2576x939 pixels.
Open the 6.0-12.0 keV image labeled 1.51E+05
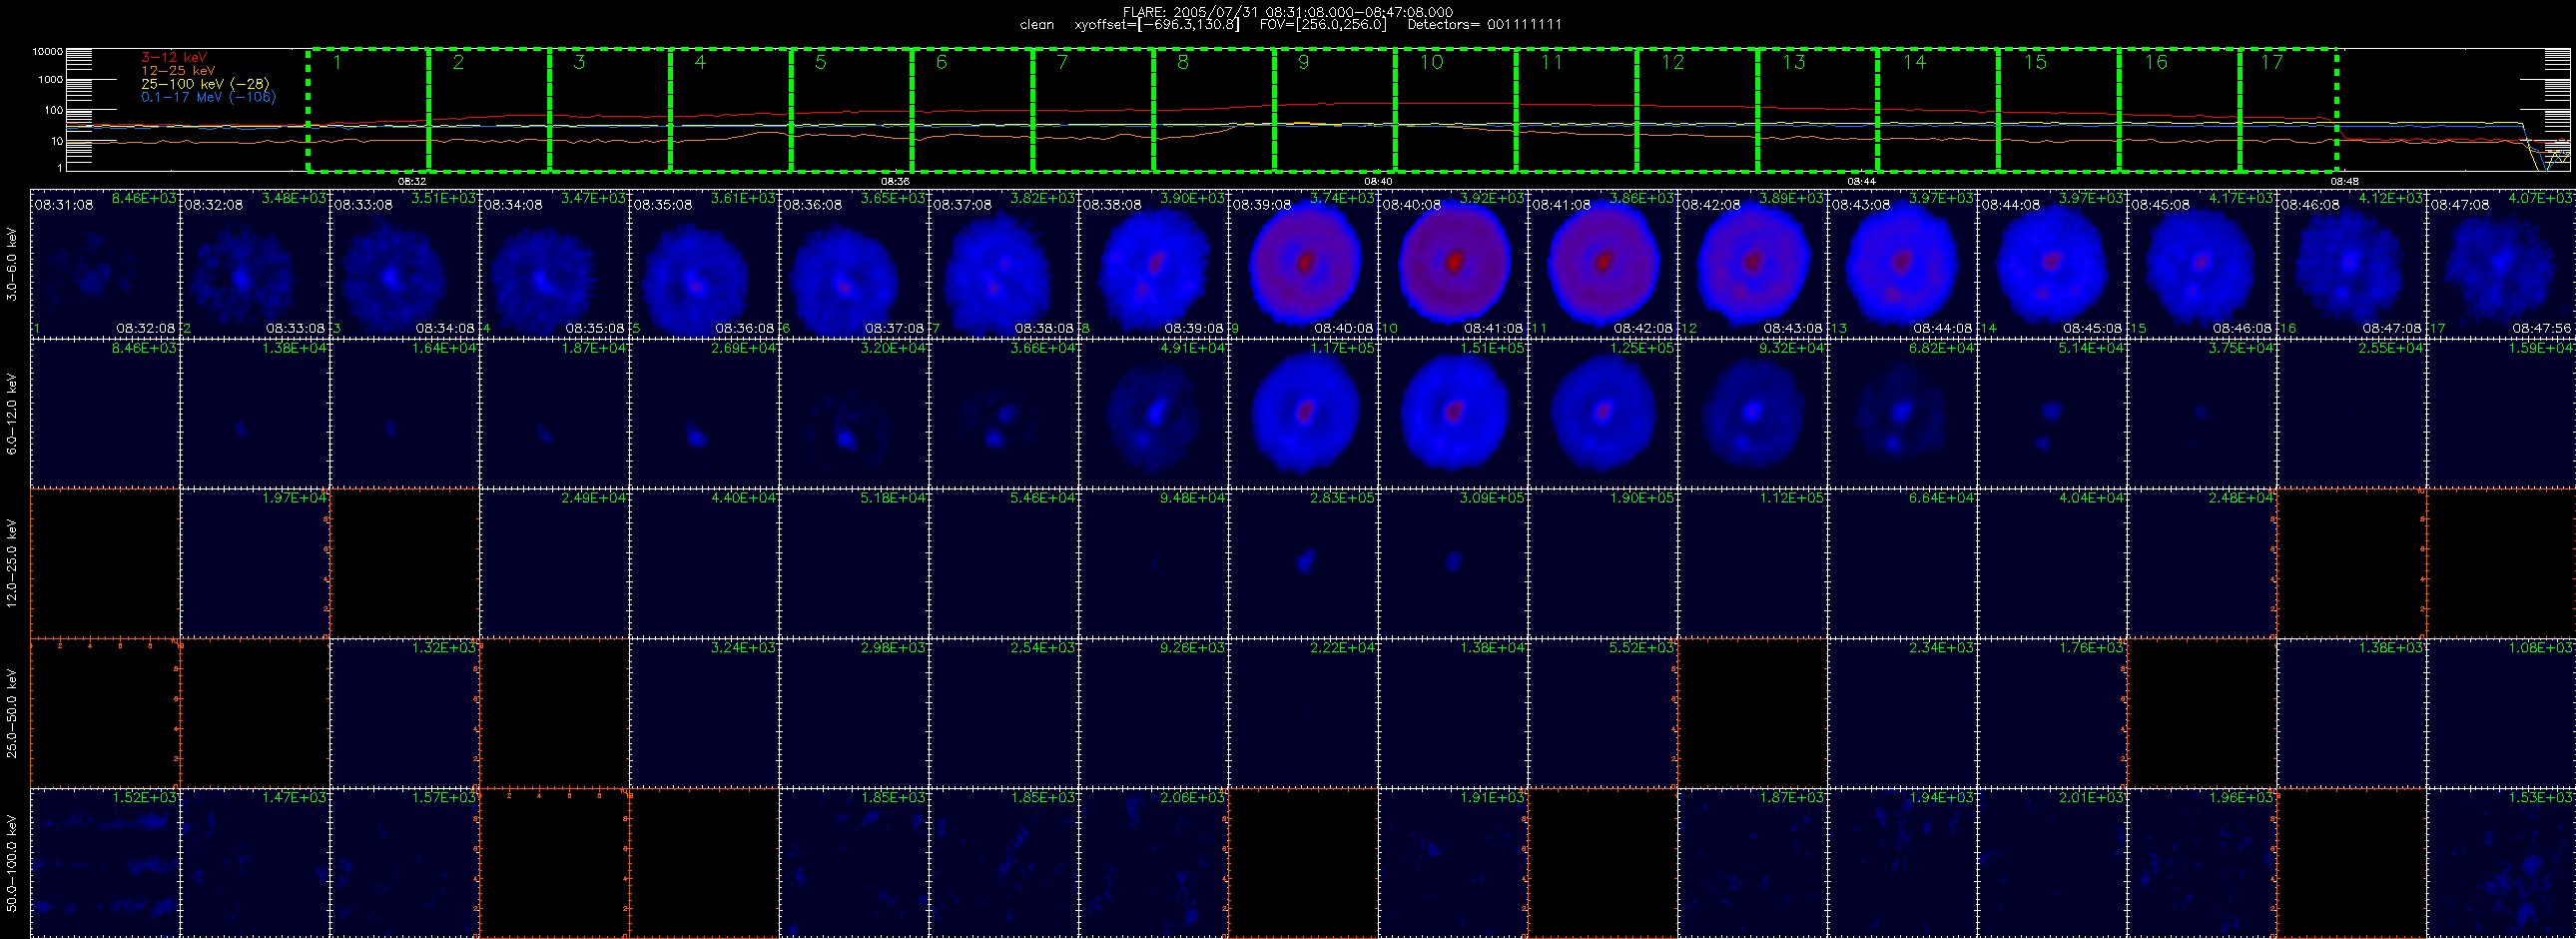(1454, 413)
